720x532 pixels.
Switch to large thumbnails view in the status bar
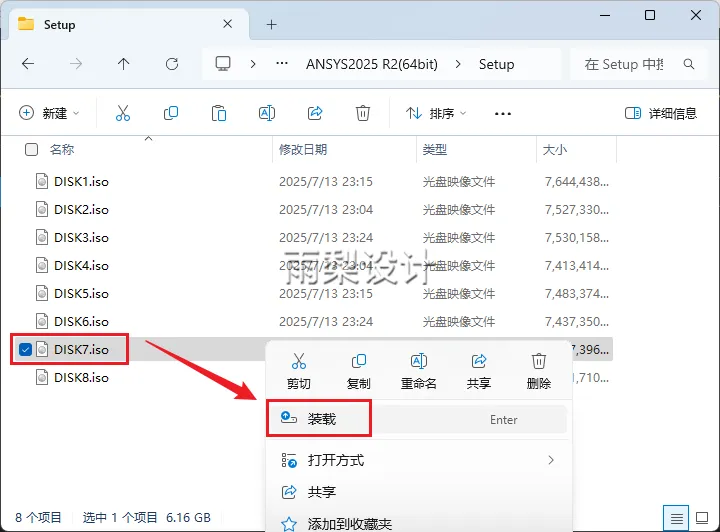coord(702,518)
